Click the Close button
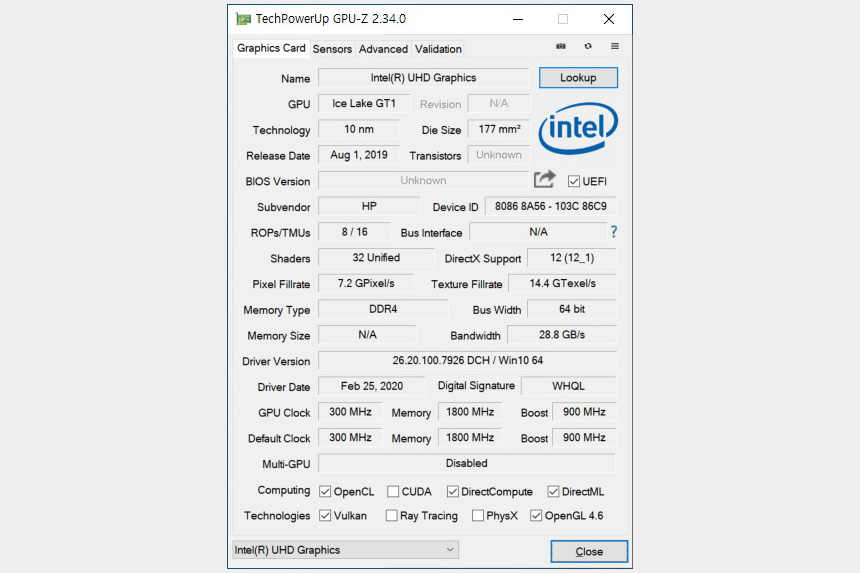This screenshot has width=860, height=573. pos(589,552)
